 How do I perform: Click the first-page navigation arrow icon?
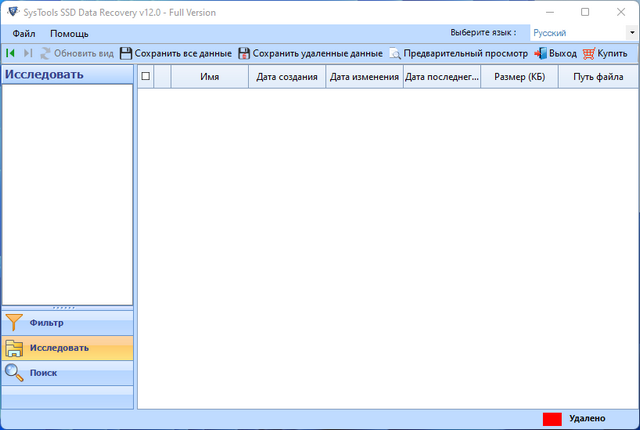[11, 53]
